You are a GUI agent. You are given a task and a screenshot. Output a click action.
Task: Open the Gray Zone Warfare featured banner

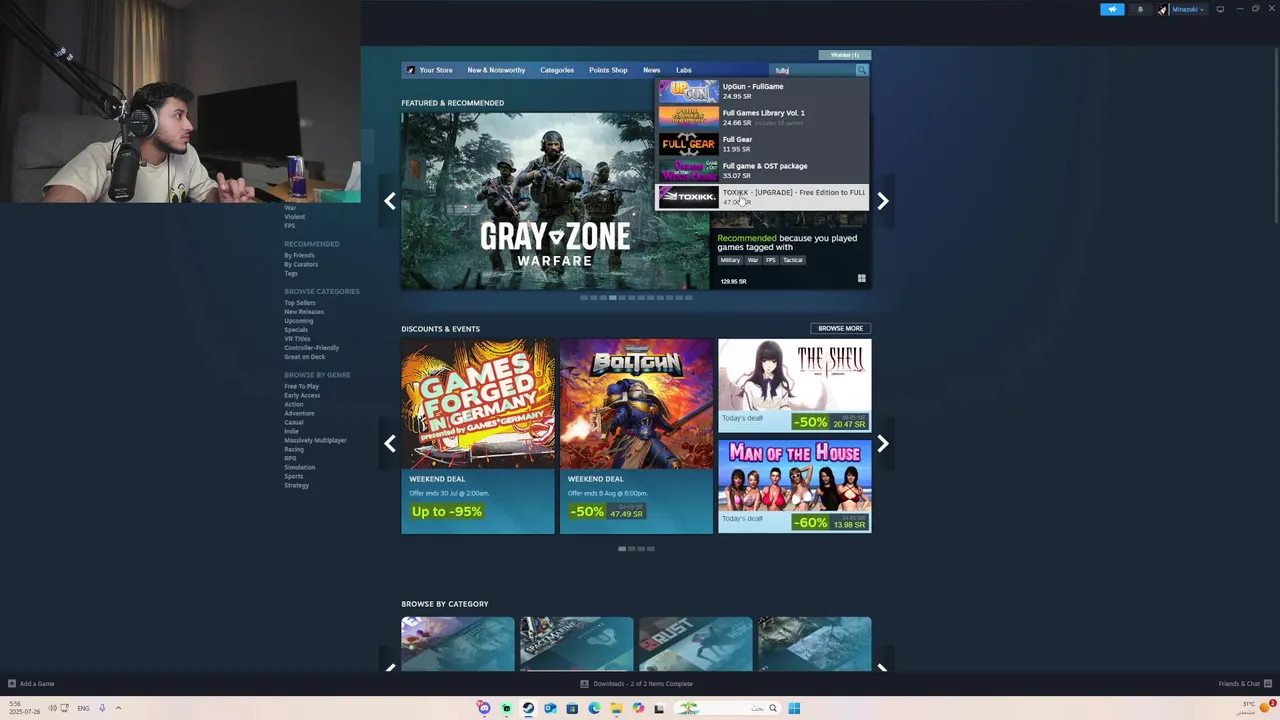555,201
